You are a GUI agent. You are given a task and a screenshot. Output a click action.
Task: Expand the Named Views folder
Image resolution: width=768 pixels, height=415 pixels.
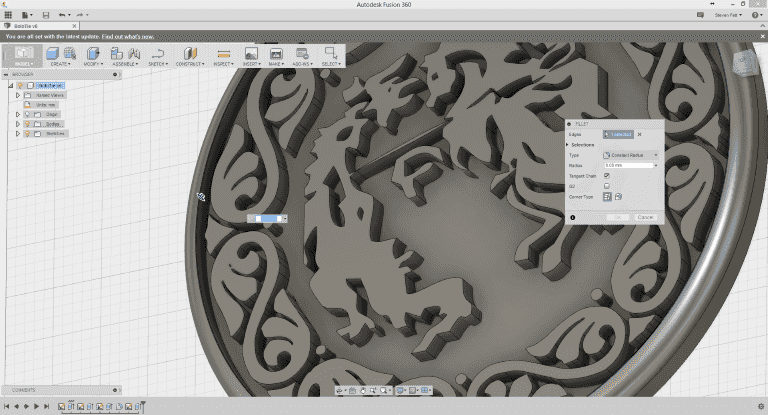[18, 95]
